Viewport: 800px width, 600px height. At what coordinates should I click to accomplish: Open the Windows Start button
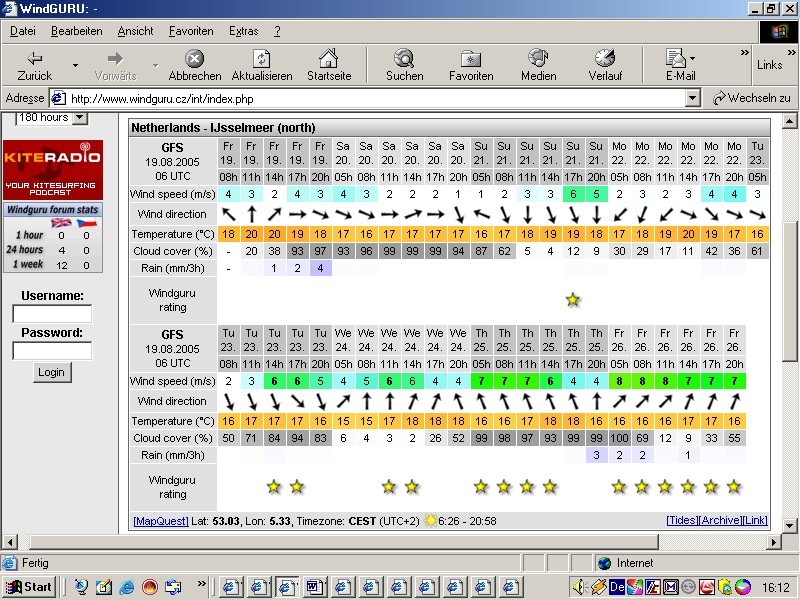point(29,587)
